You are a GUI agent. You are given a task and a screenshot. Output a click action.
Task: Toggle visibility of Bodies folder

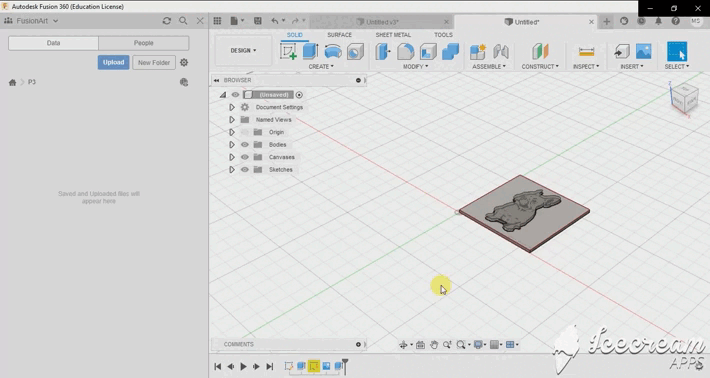pos(245,145)
